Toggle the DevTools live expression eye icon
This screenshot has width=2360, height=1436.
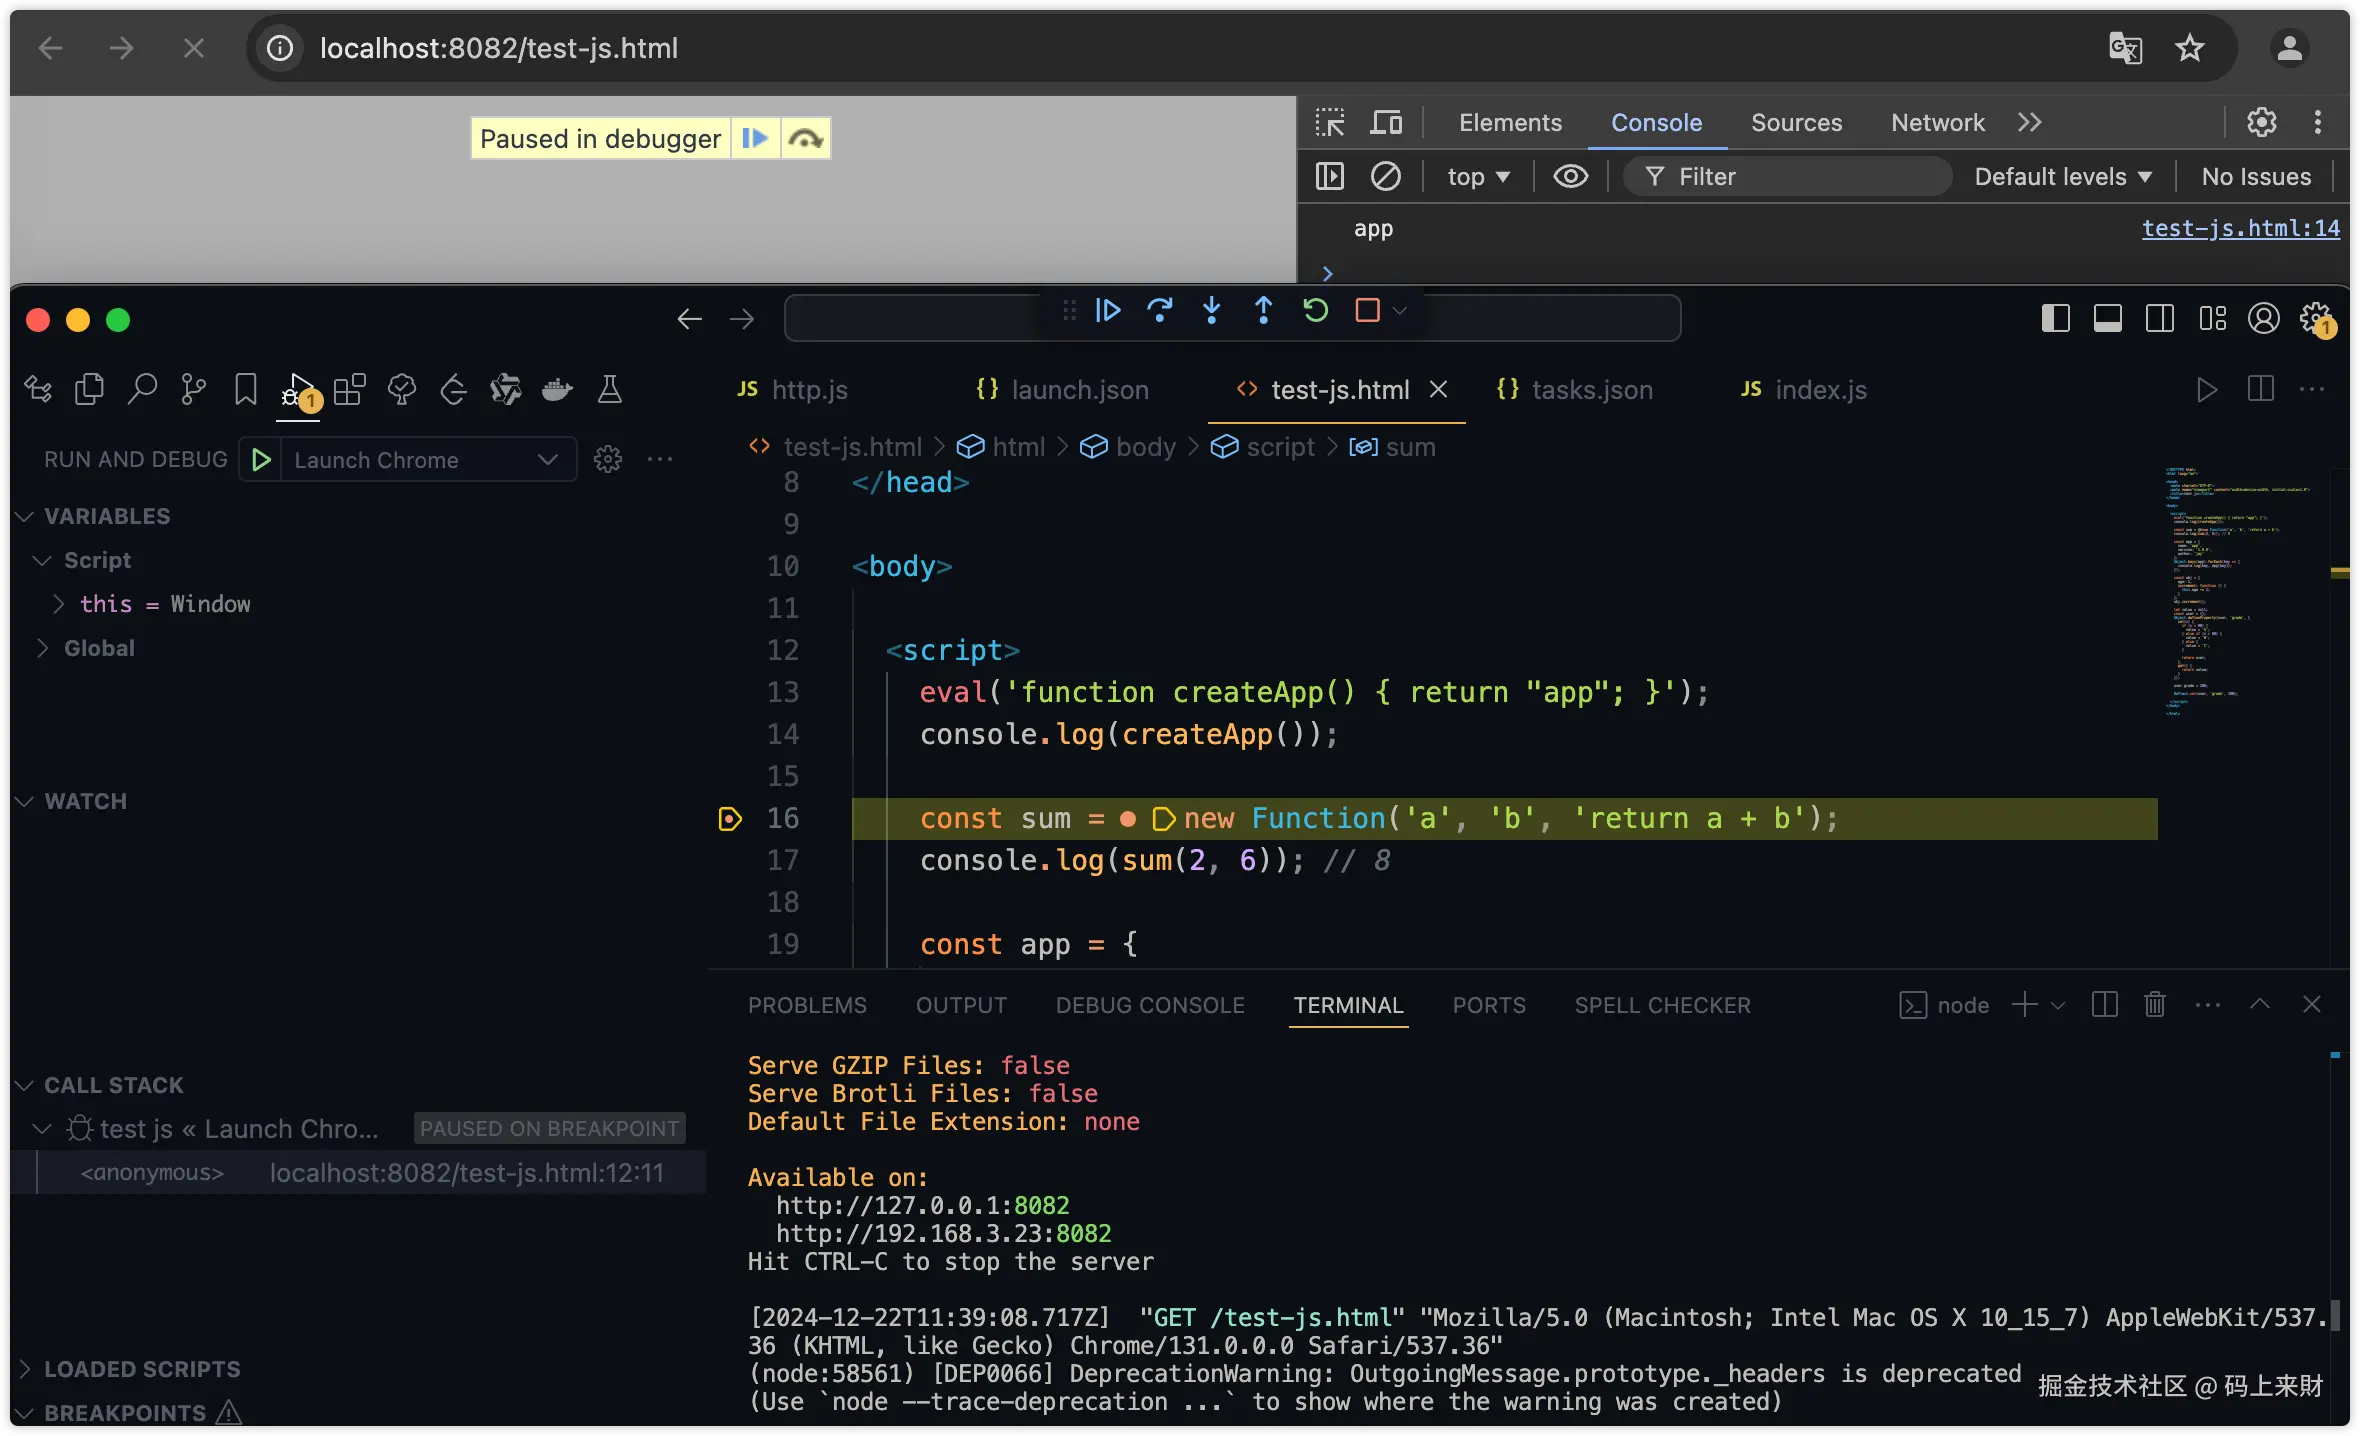[1570, 177]
